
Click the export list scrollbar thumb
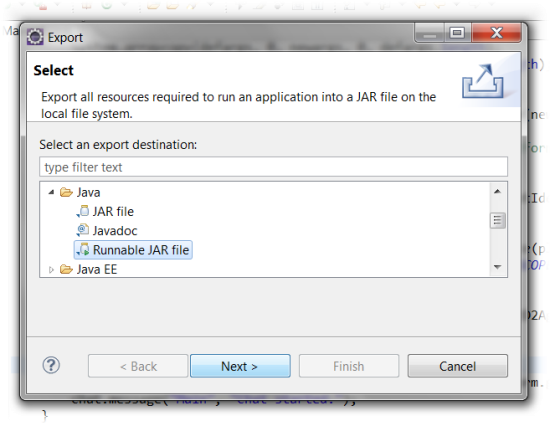pyautogui.click(x=497, y=220)
